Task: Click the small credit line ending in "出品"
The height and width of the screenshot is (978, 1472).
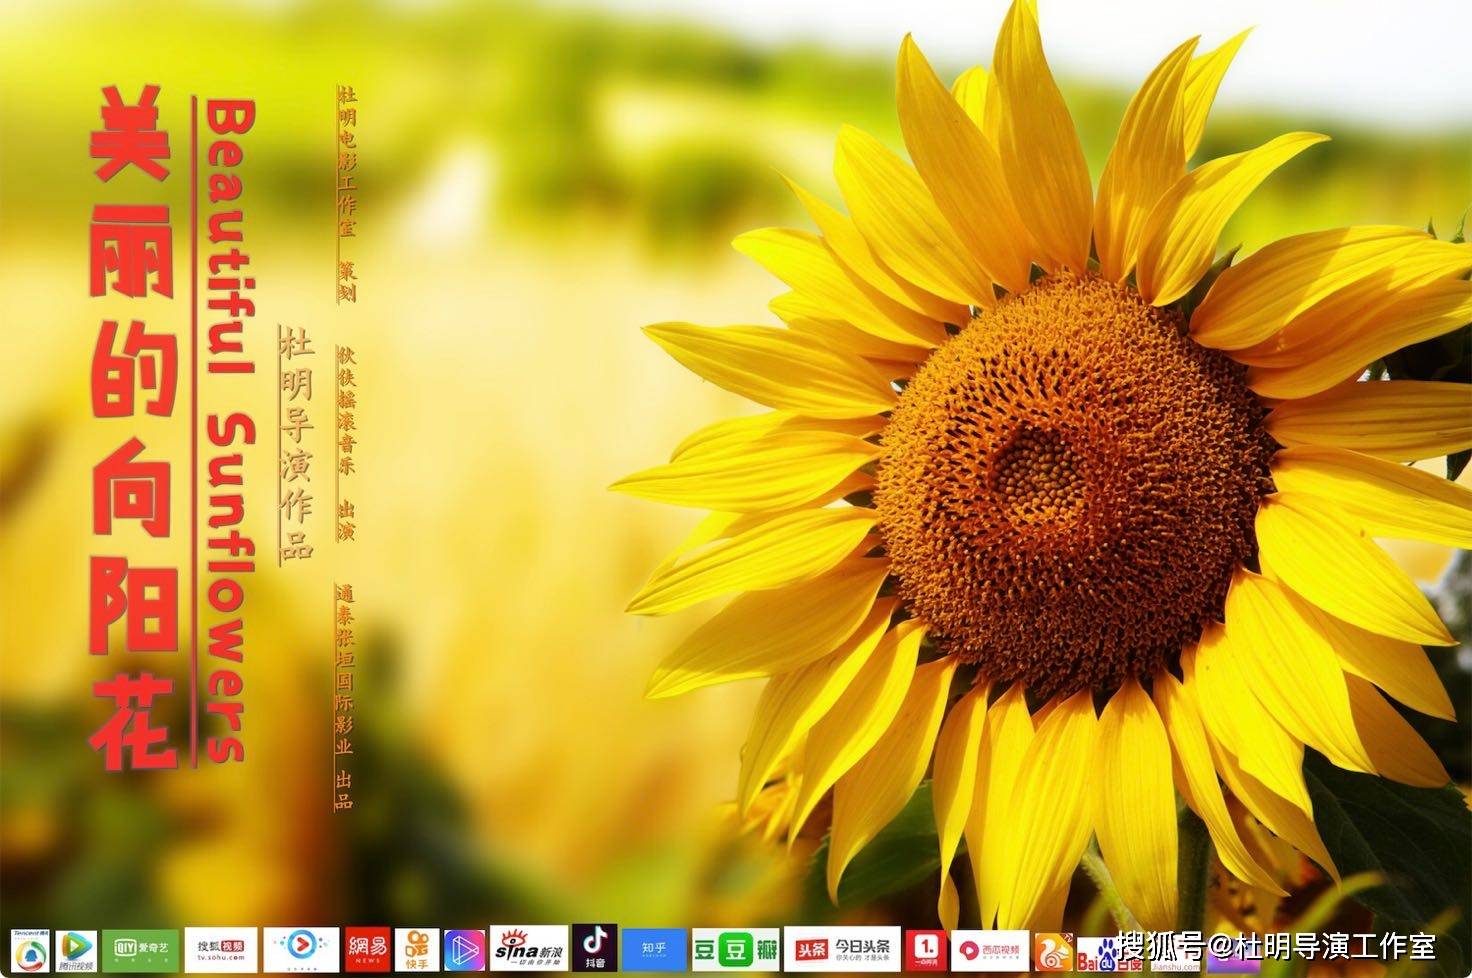Action: (x=344, y=696)
